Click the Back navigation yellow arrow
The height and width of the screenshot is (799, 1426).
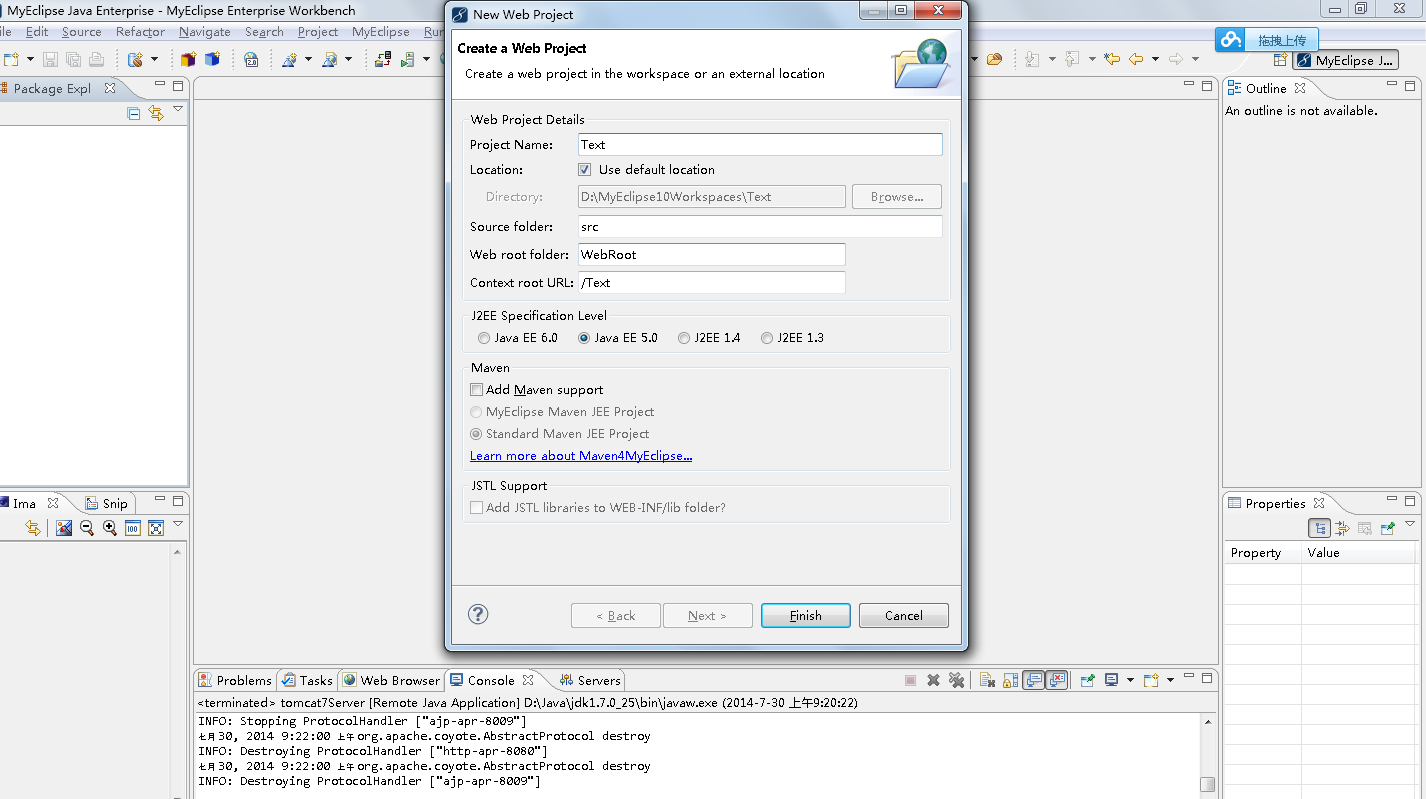point(1136,59)
